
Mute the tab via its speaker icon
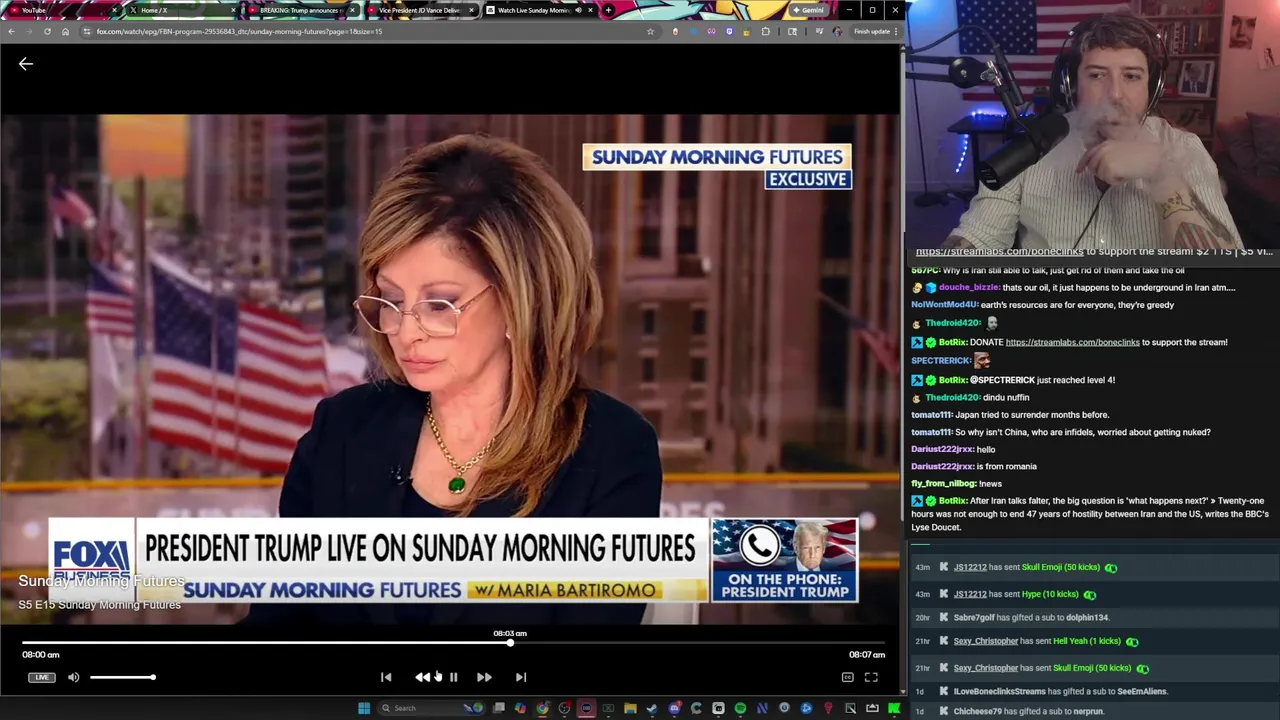577,10
